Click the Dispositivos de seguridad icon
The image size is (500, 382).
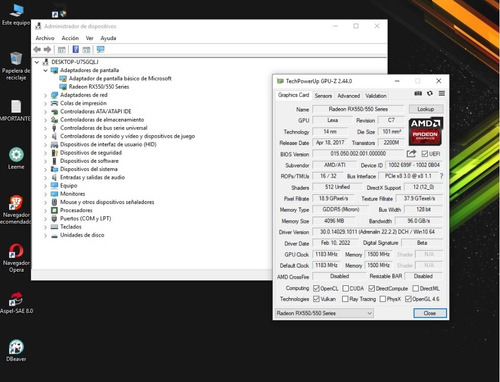(54, 153)
